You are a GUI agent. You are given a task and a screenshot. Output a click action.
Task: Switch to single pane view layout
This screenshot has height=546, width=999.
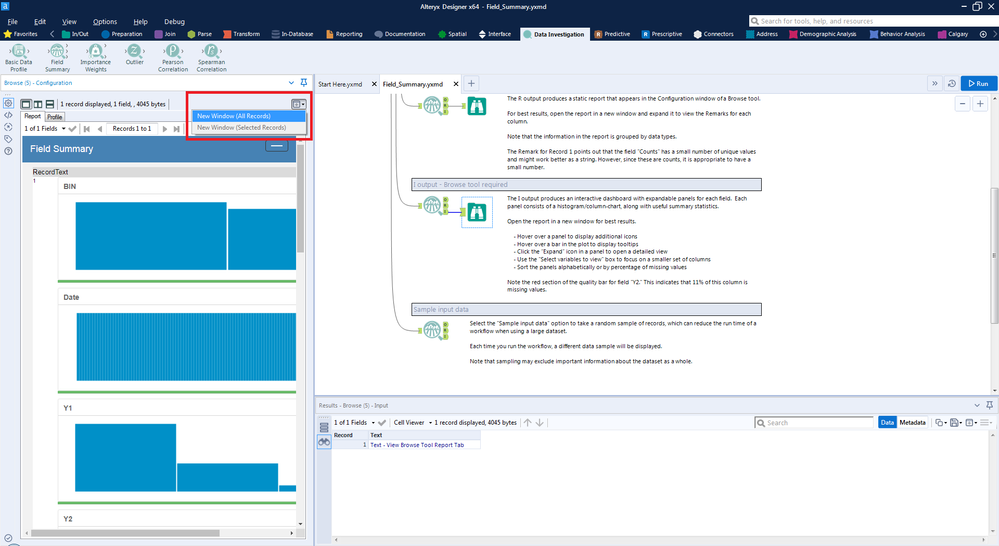pyautogui.click(x=26, y=104)
